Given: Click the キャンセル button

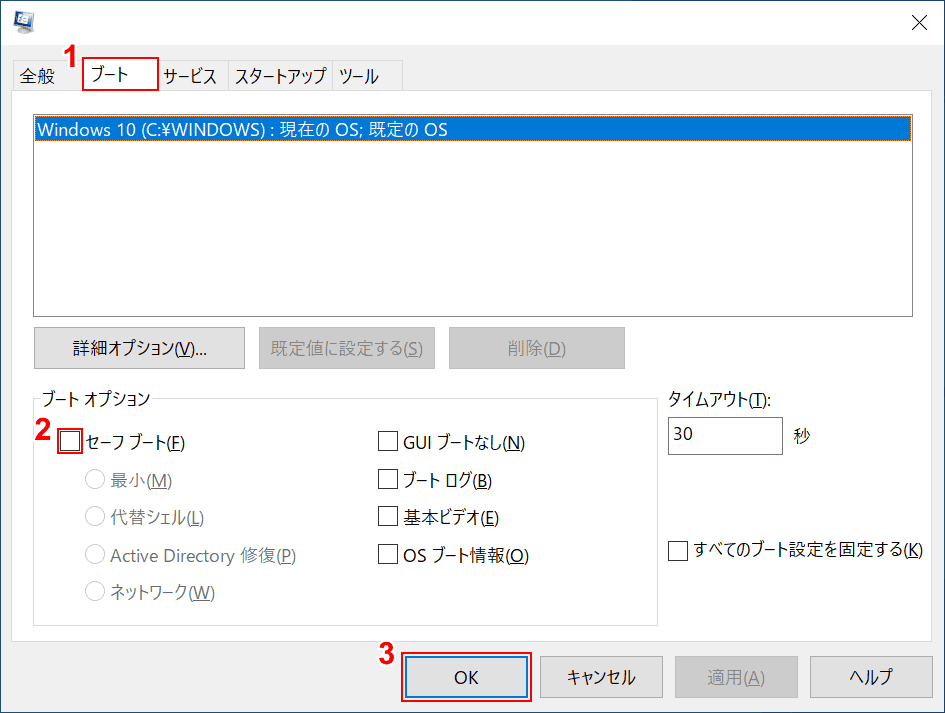Looking at the screenshot, I should (x=601, y=677).
